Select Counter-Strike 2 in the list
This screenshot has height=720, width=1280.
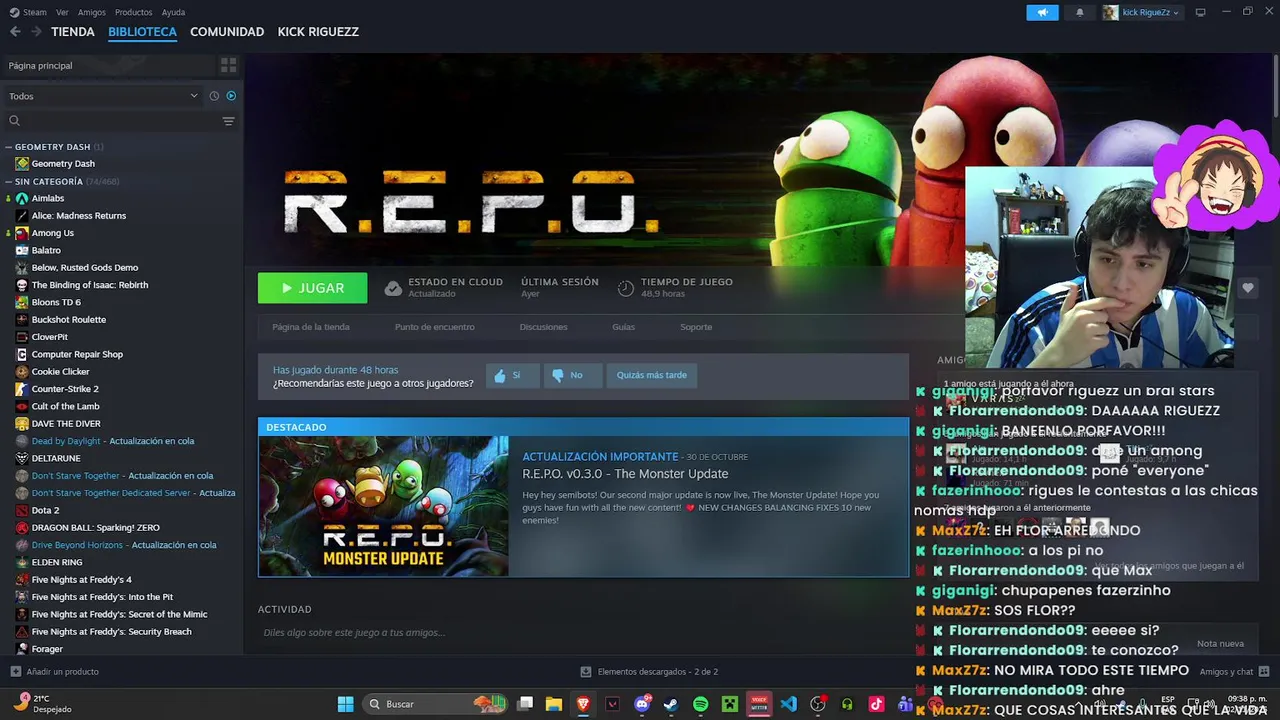pos(65,389)
